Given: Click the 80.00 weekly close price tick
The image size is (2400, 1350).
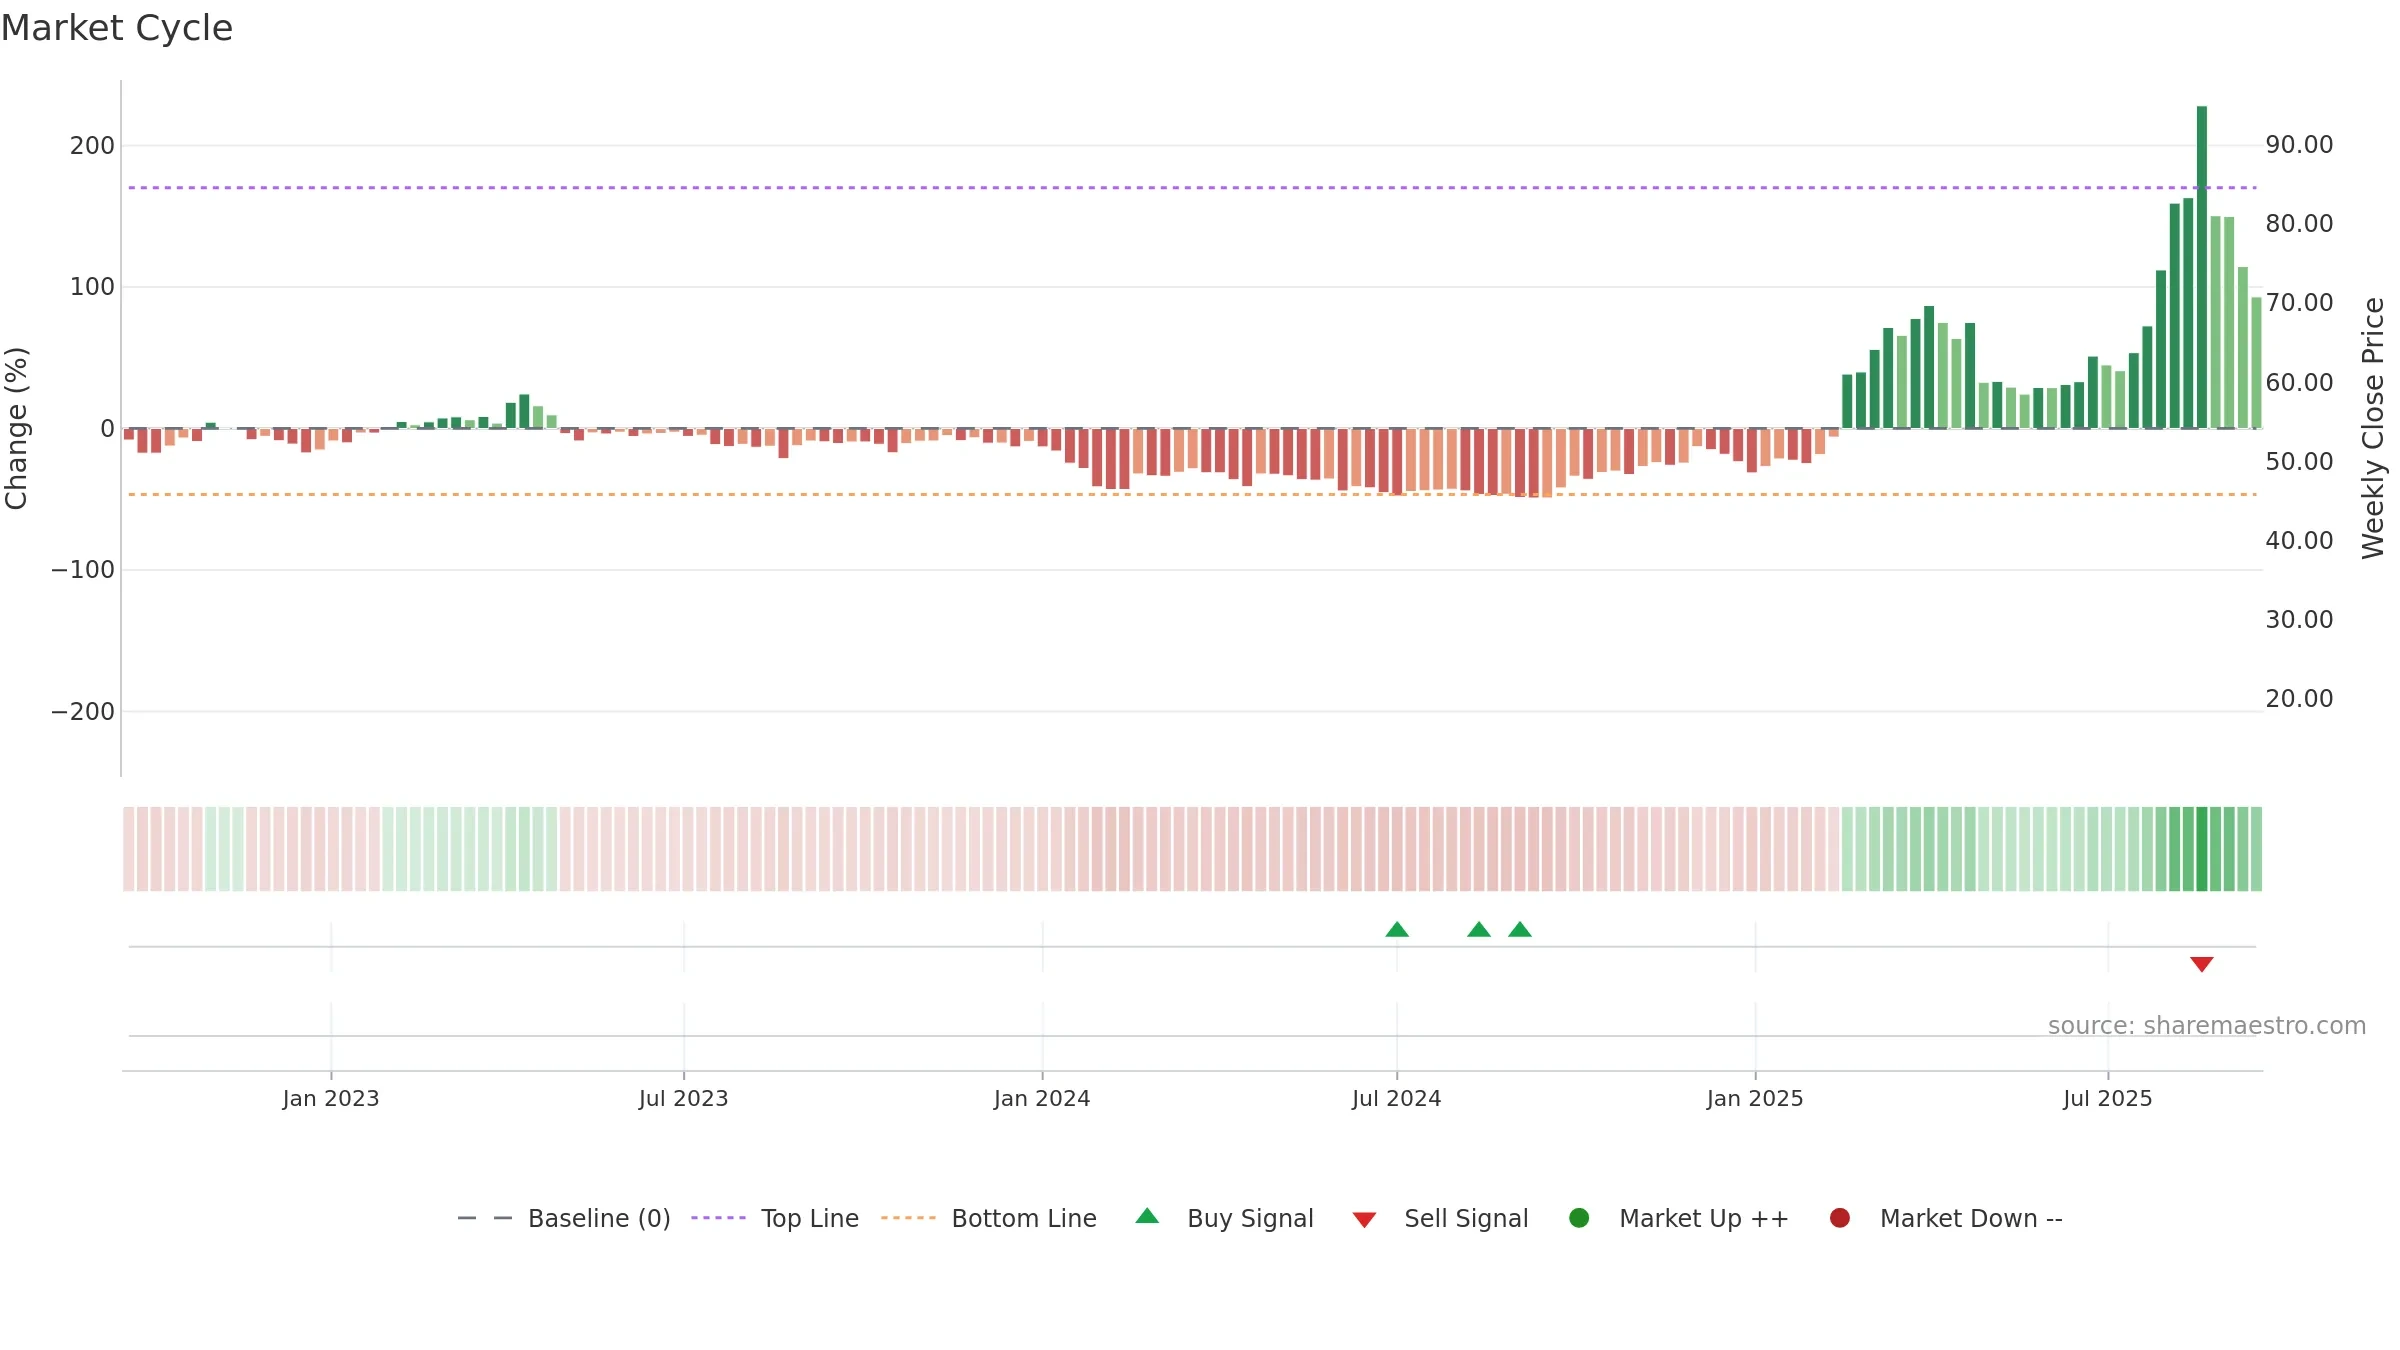Looking at the screenshot, I should pos(2299,224).
